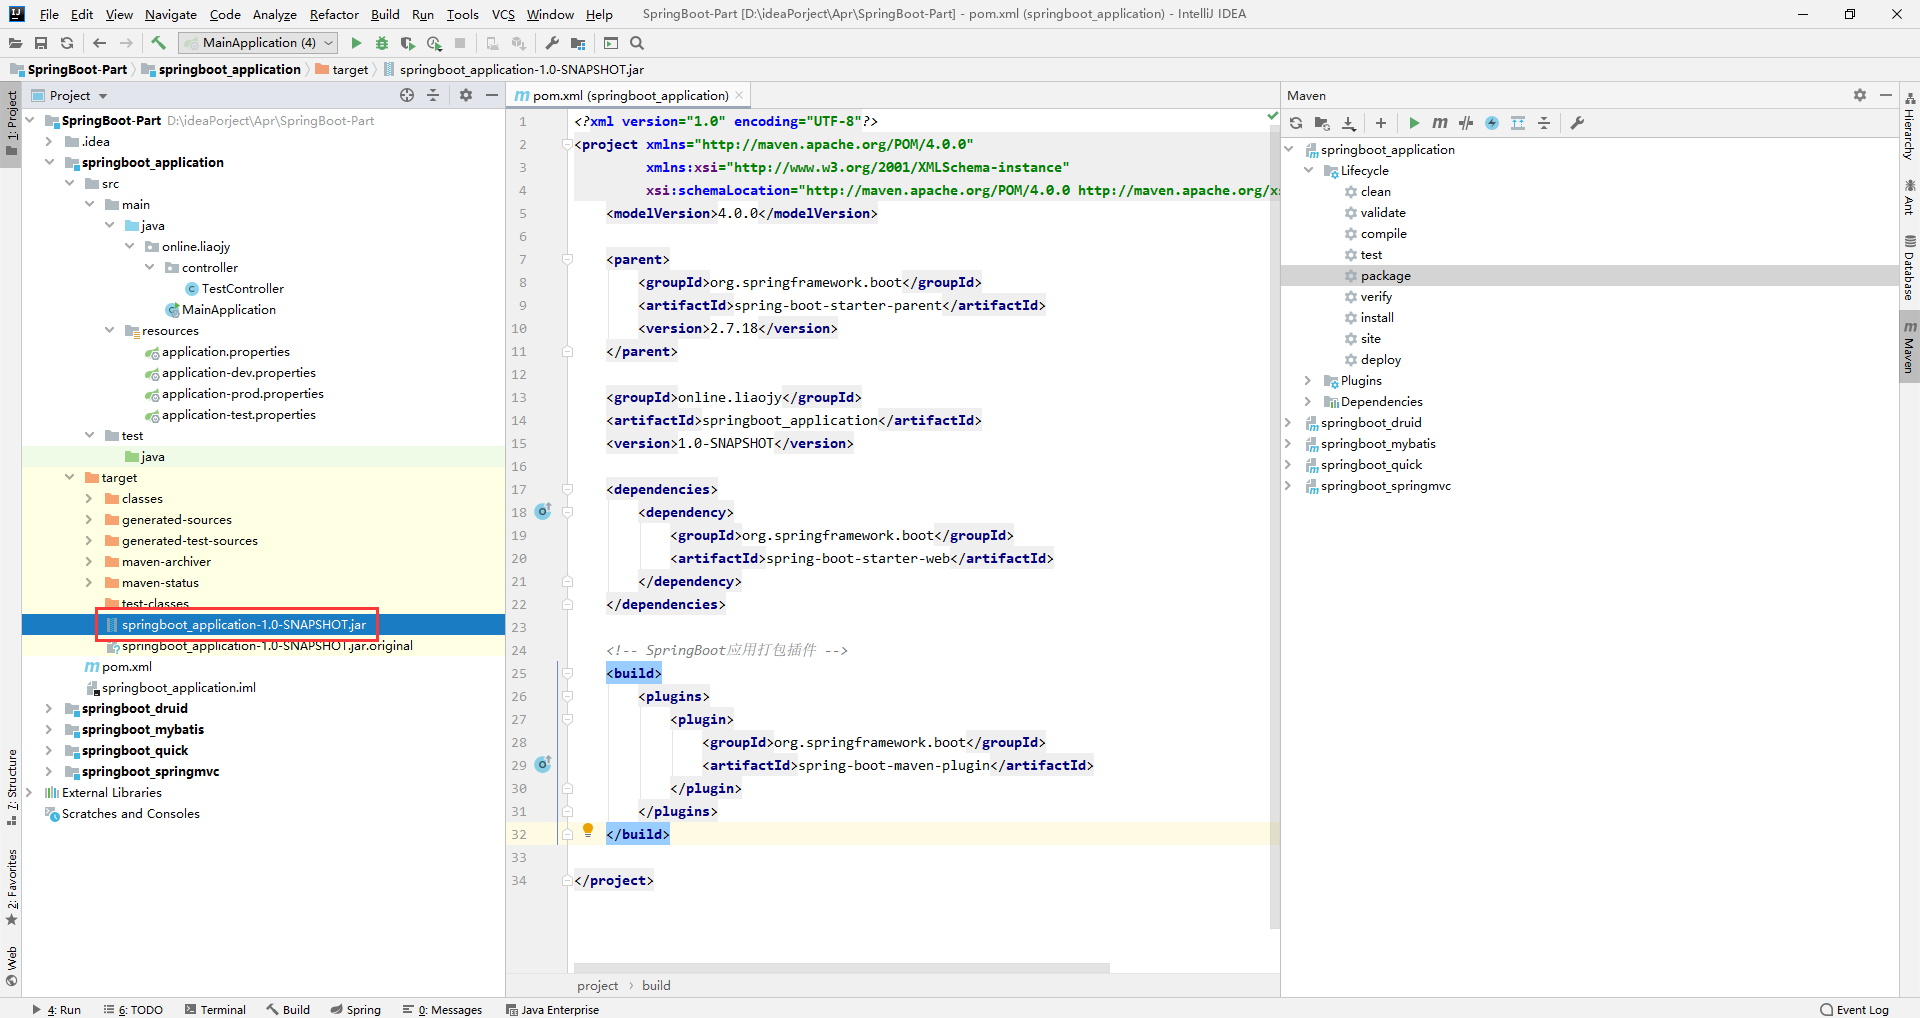Open the 6: TODO tool window
This screenshot has height=1018, width=1920.
point(133,1009)
